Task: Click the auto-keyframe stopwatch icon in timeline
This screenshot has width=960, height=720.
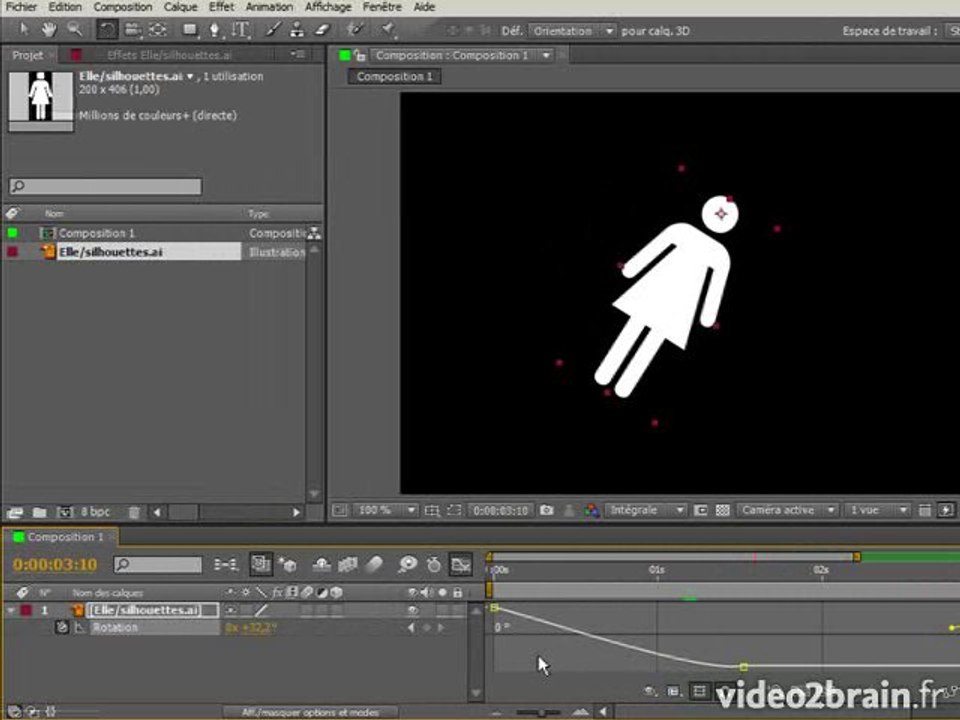Action: [434, 564]
